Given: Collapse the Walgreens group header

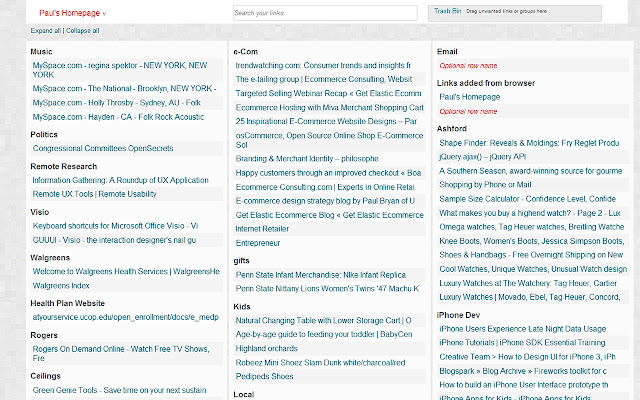Looking at the screenshot, I should 50,258.
